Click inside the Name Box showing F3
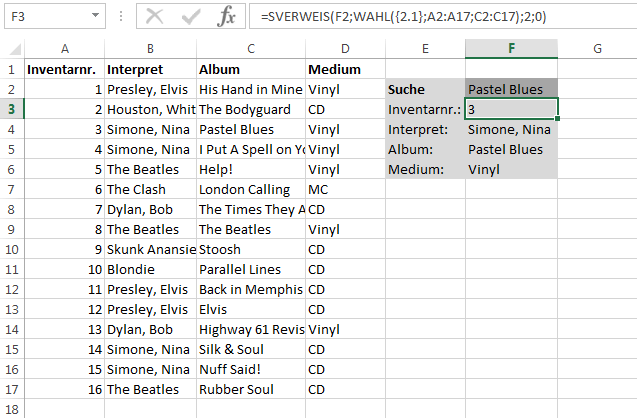 pos(47,16)
